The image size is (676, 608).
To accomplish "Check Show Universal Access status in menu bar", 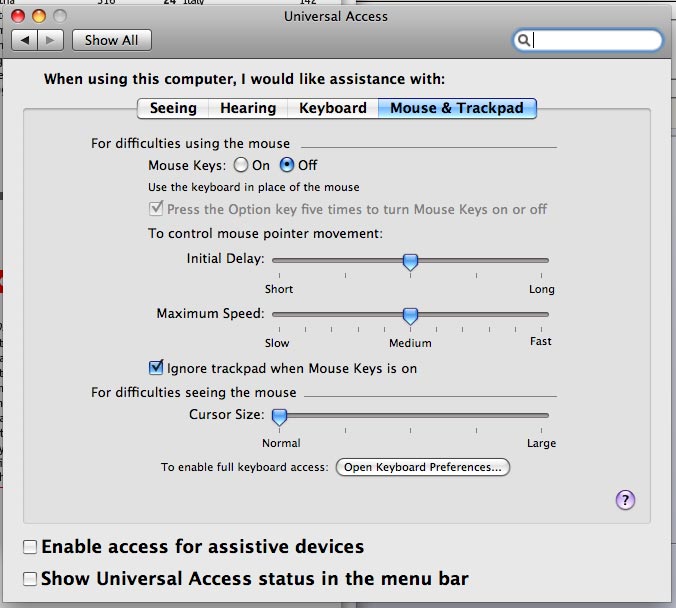I will pyautogui.click(x=30, y=579).
